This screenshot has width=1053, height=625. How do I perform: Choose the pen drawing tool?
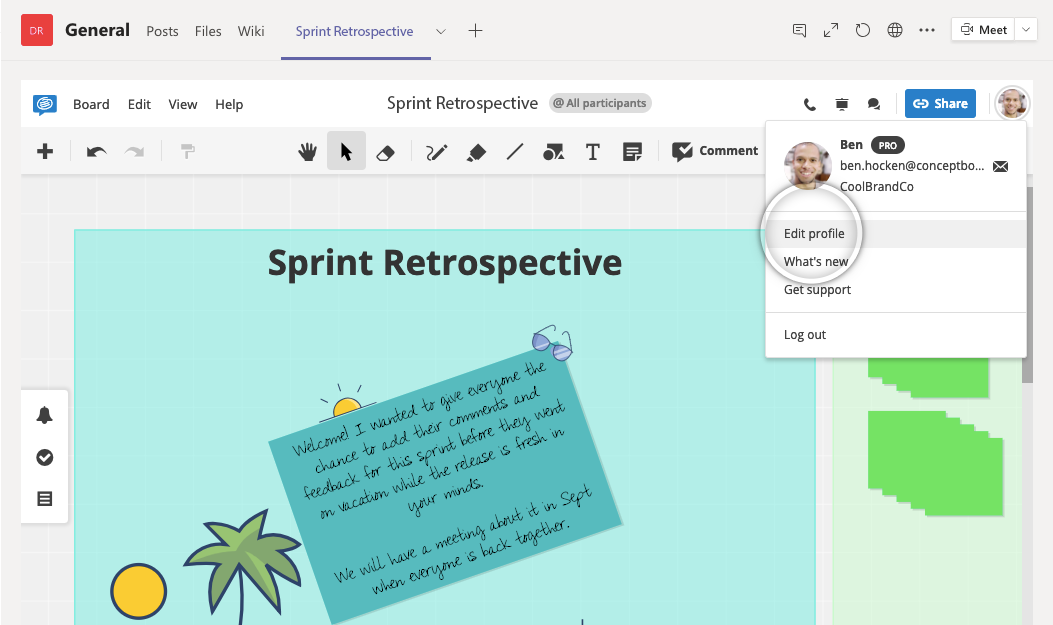pyautogui.click(x=437, y=152)
